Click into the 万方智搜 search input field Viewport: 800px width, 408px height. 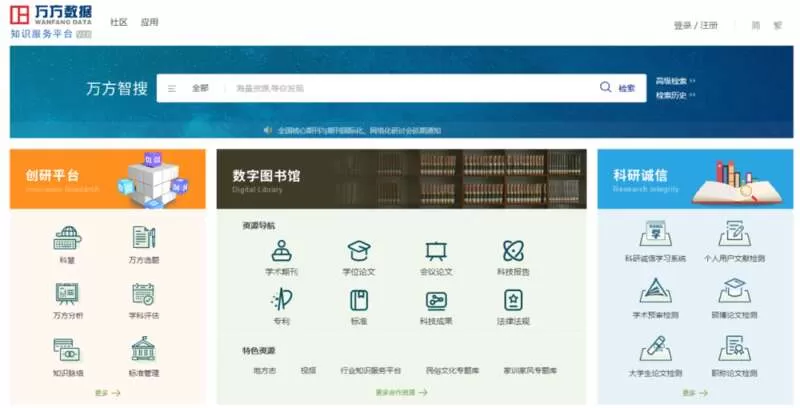(413, 88)
